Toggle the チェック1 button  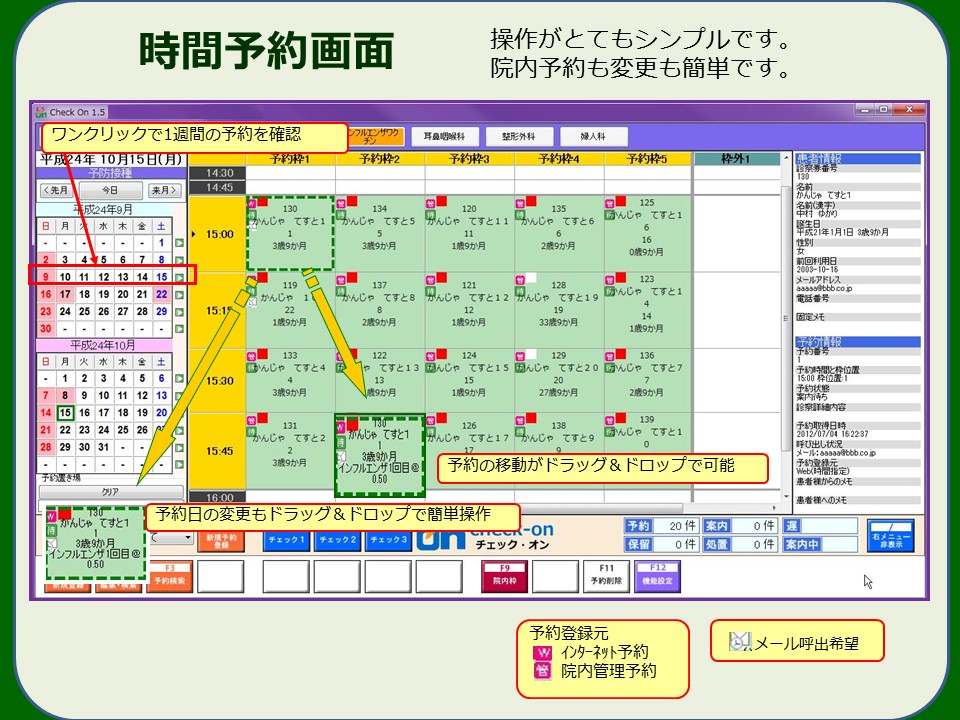[x=287, y=541]
